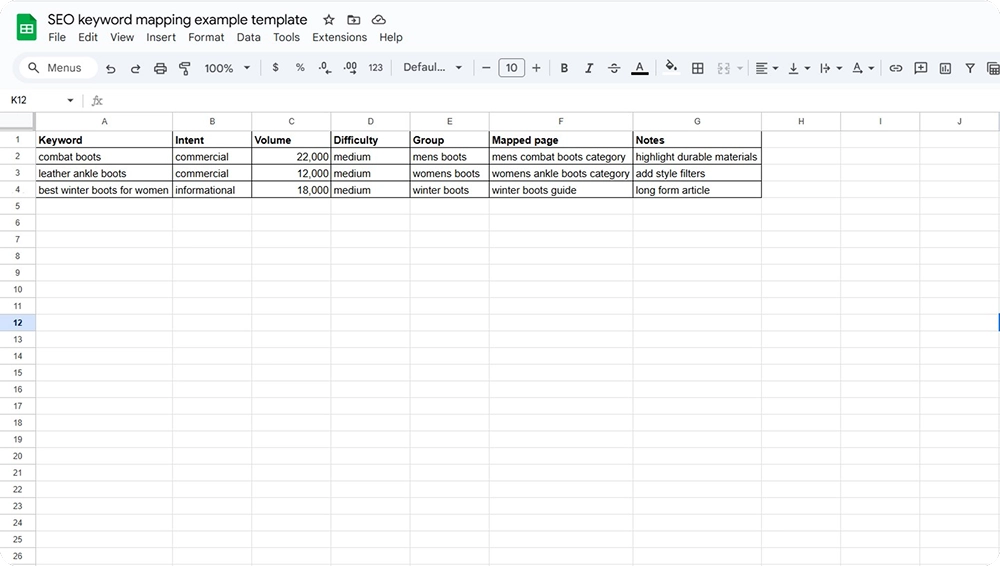Rename the document title
Screen dimensions: 1000x566
click(x=177, y=20)
